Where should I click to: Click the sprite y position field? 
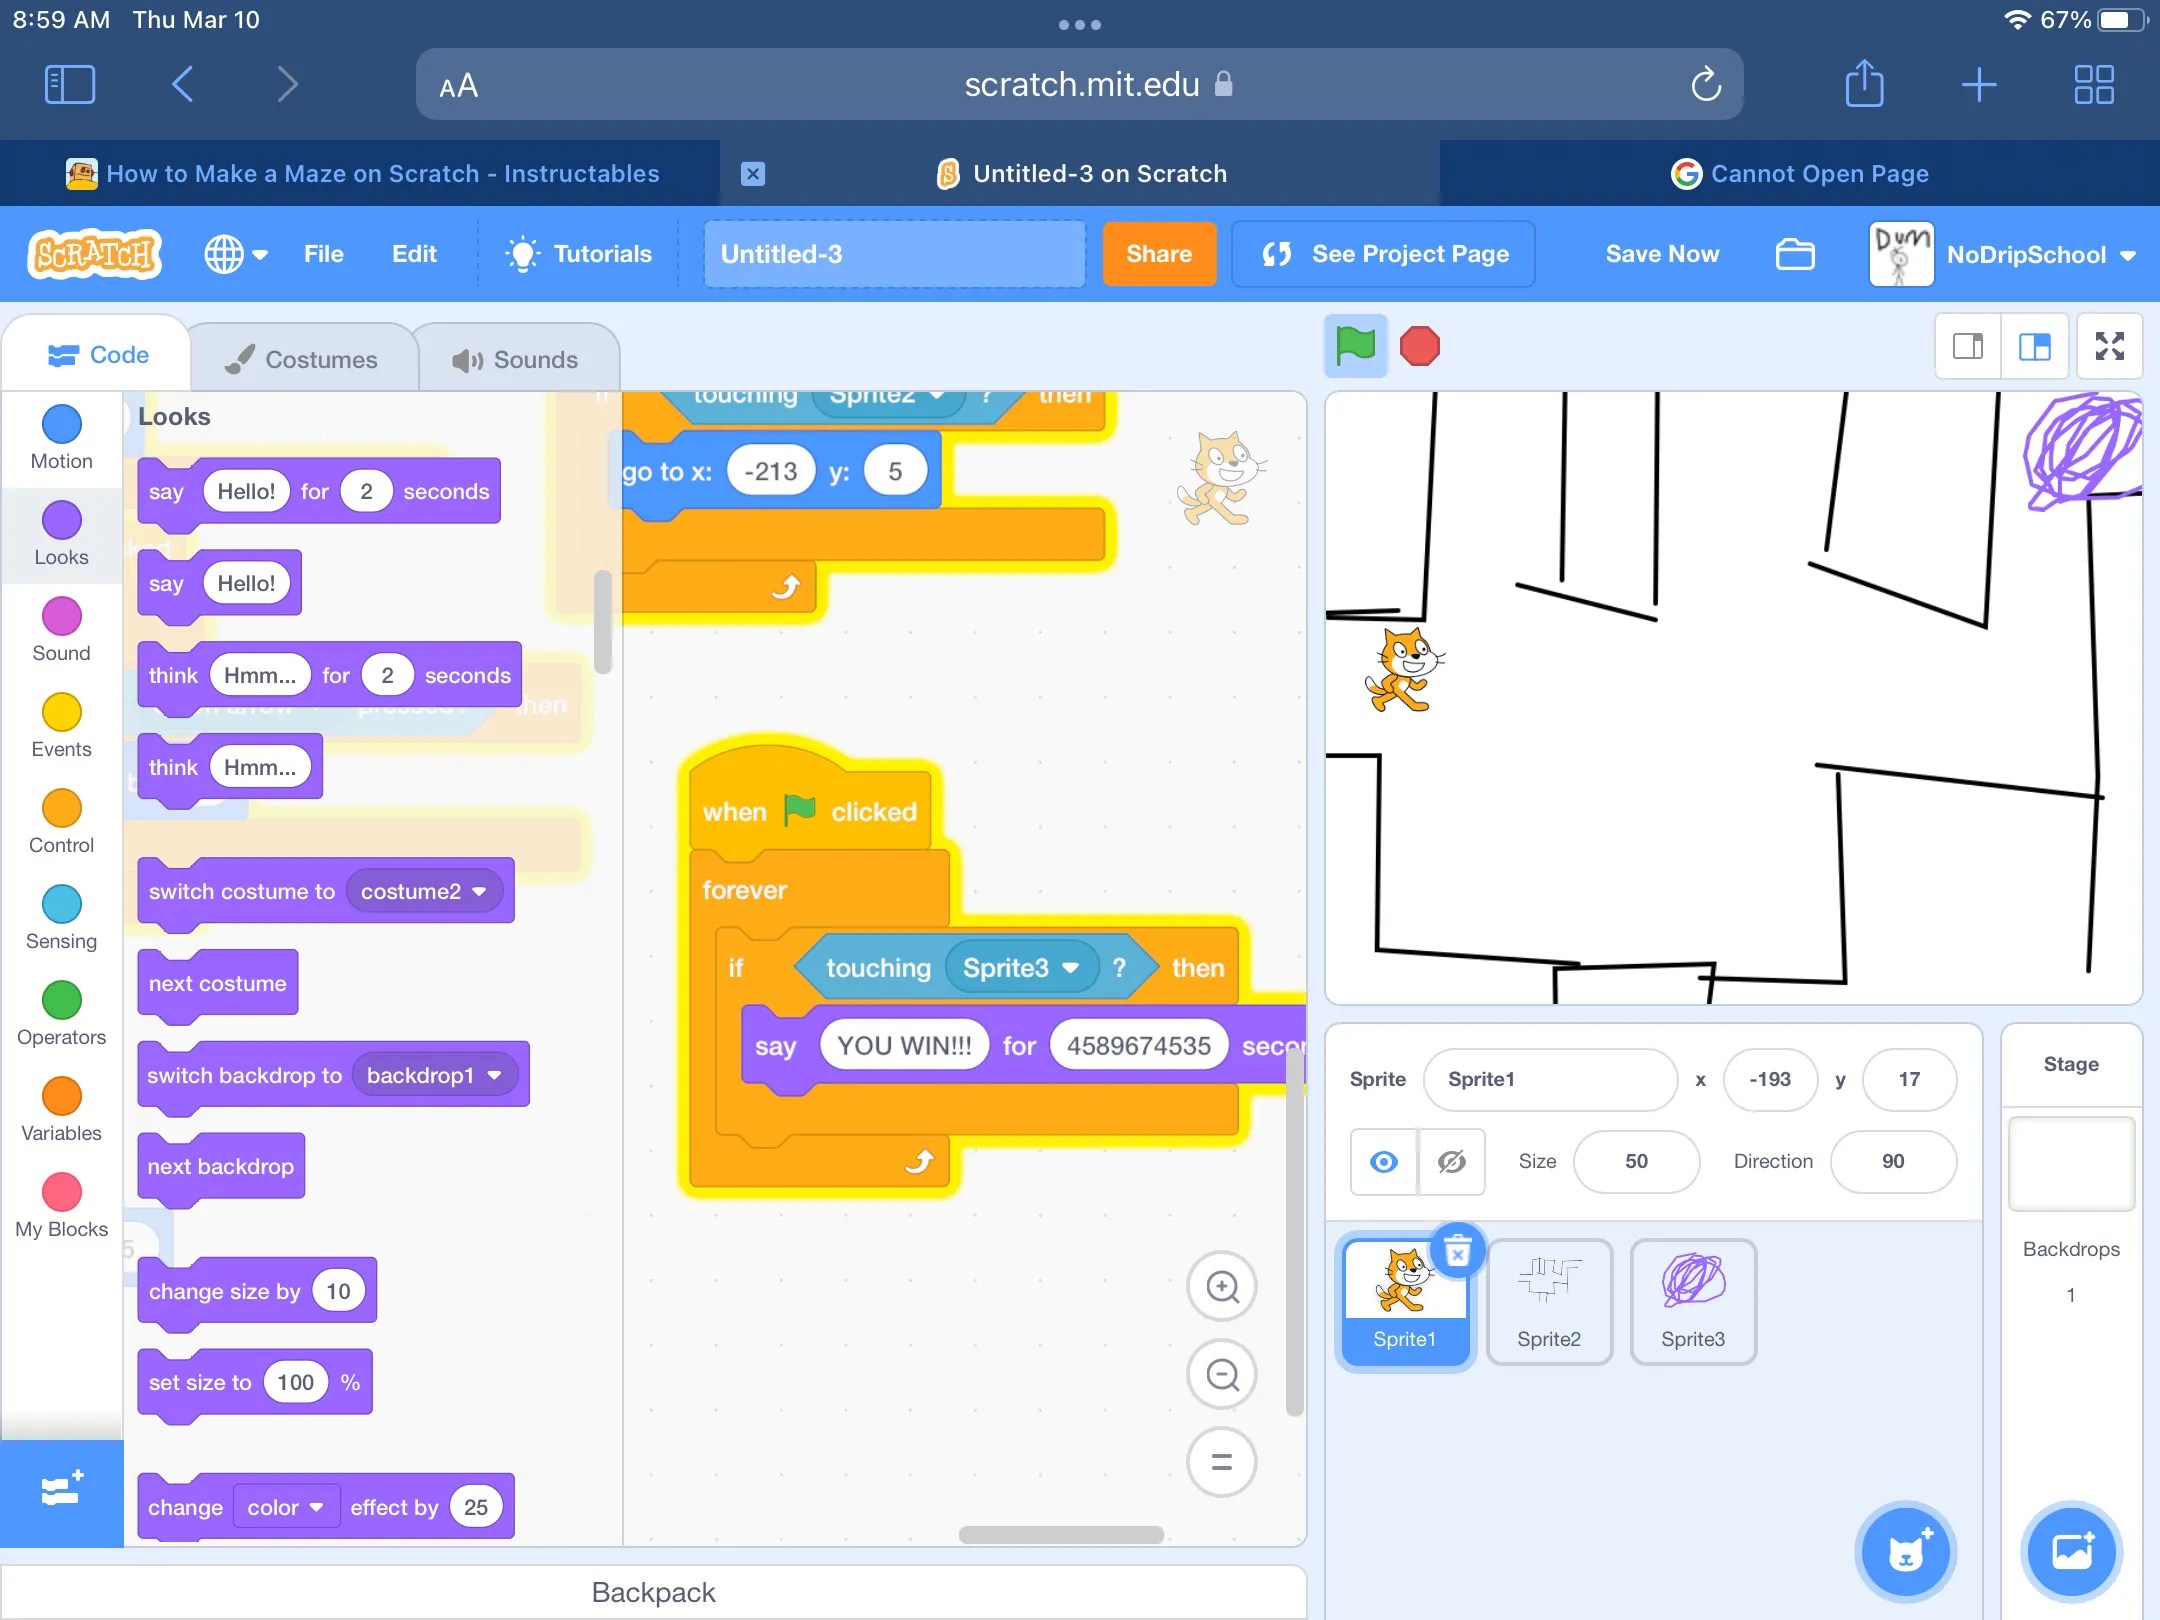point(1909,1079)
